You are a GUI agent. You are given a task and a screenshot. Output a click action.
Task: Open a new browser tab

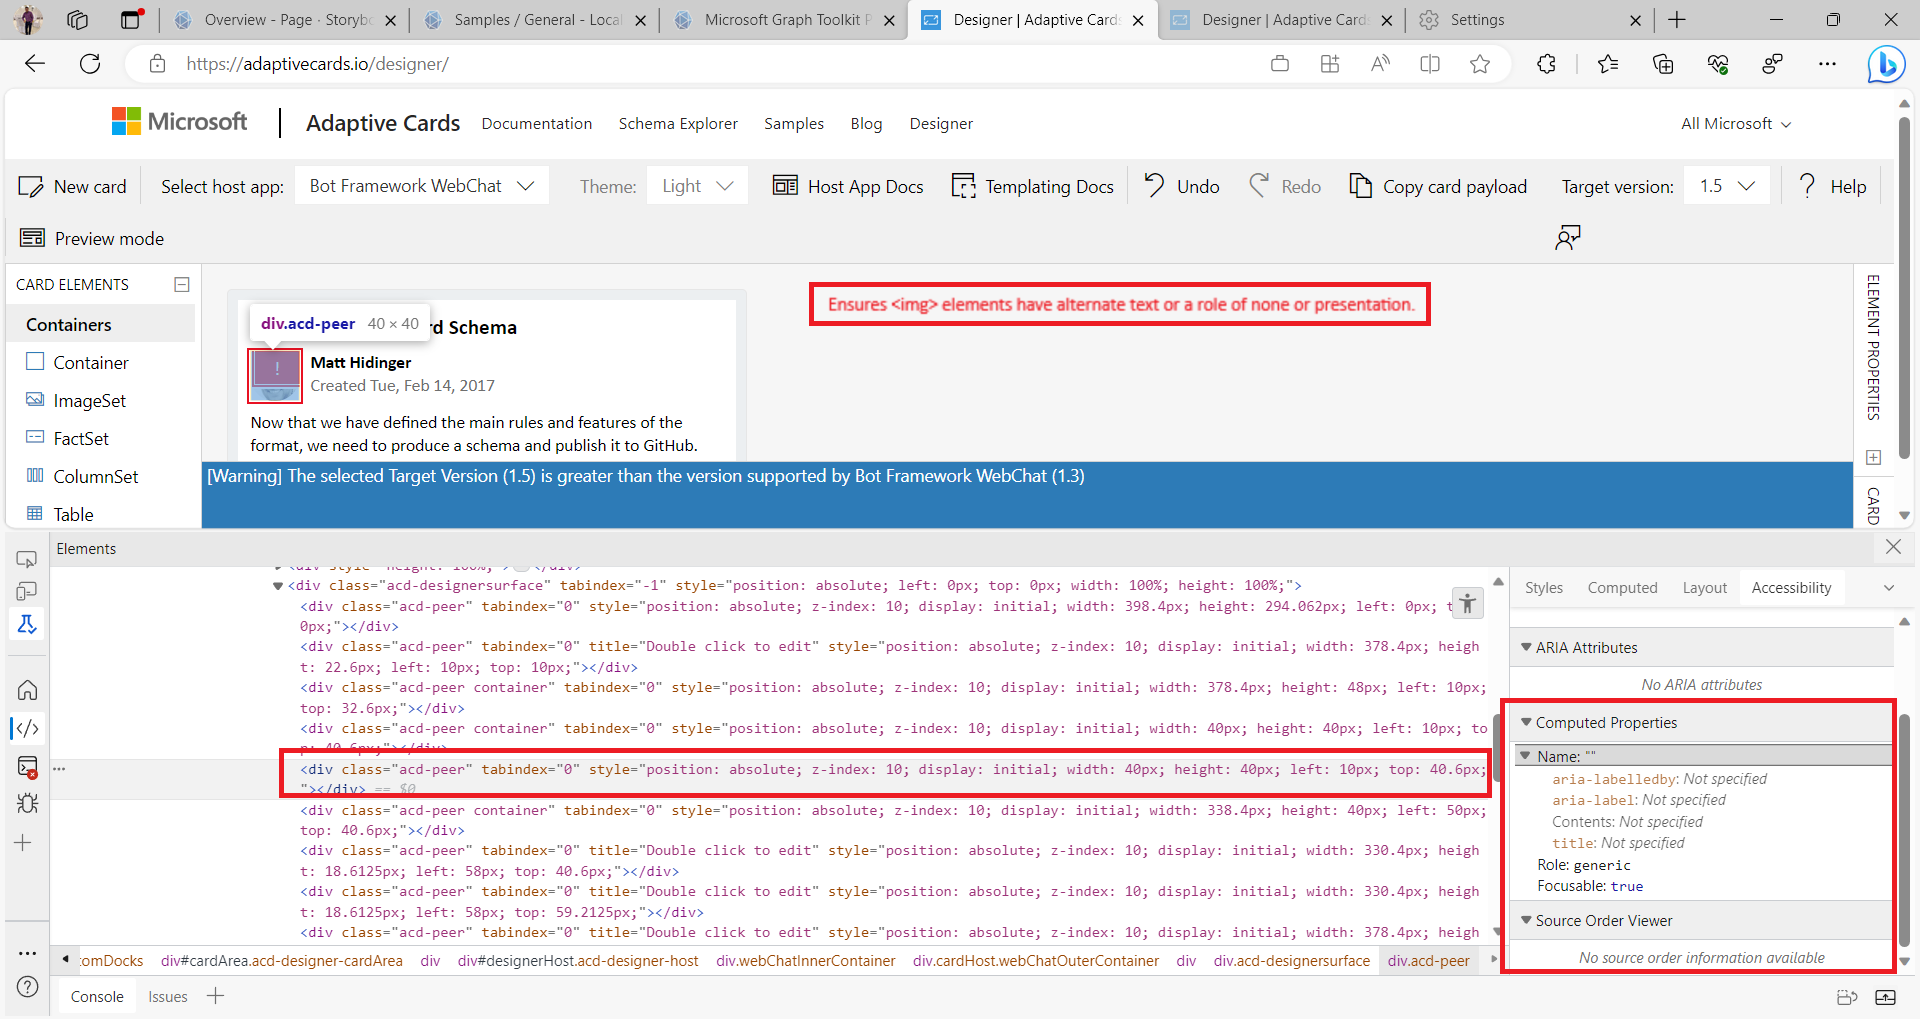(x=1677, y=20)
